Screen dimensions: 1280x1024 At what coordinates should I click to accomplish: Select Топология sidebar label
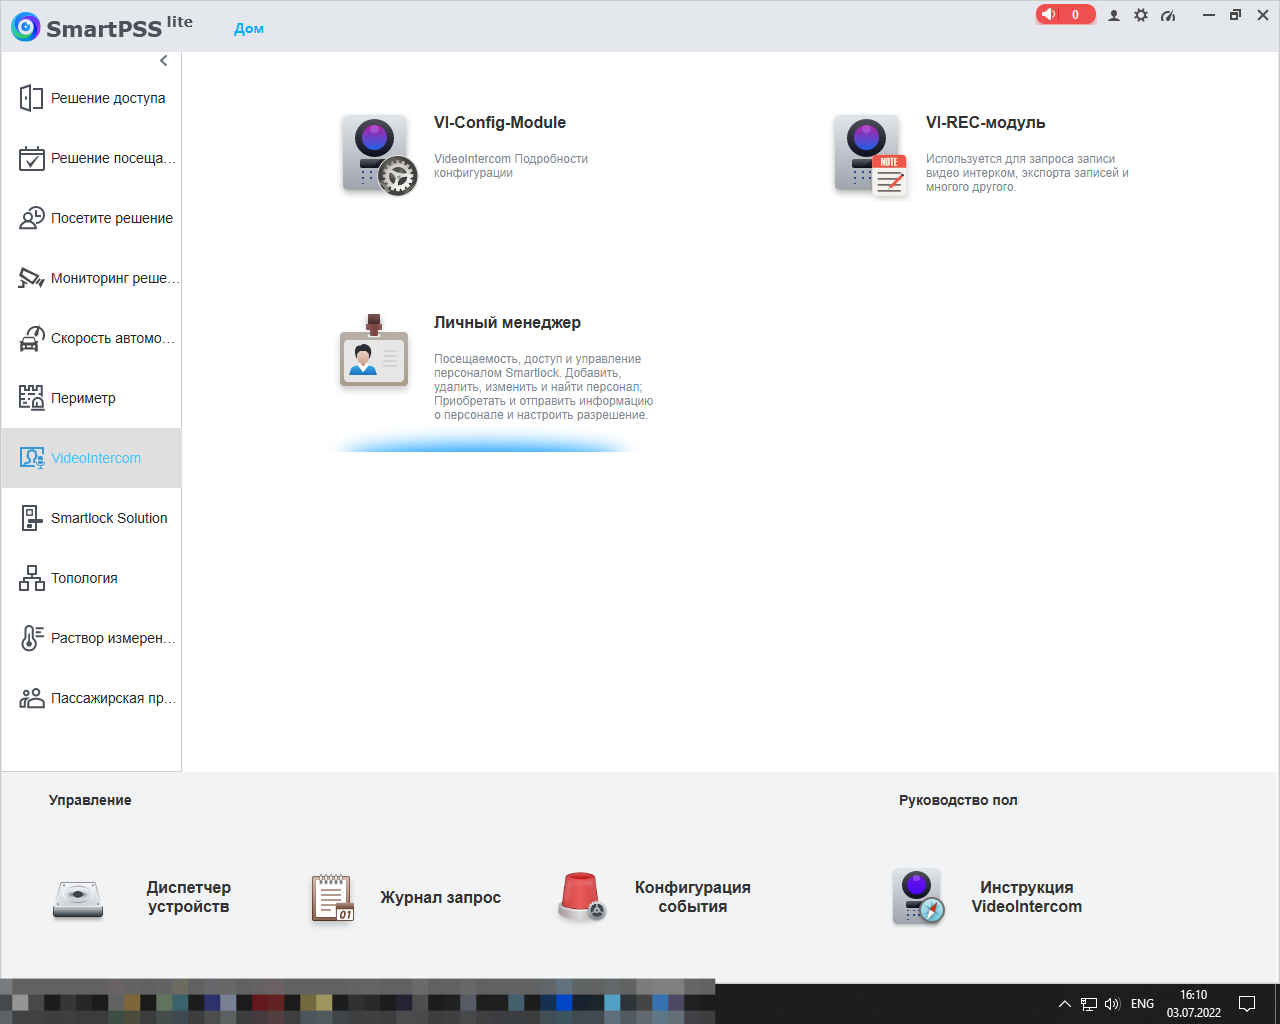coord(84,578)
